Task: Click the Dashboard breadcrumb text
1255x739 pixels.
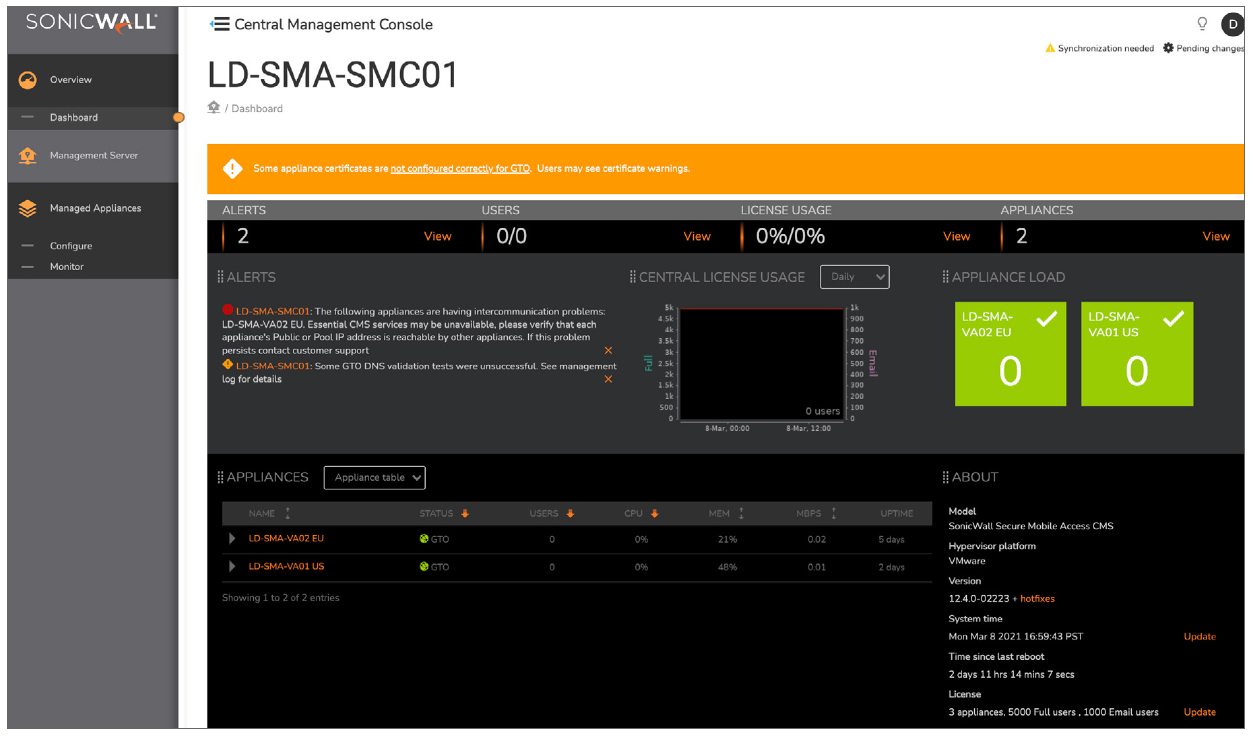Action: pos(257,109)
